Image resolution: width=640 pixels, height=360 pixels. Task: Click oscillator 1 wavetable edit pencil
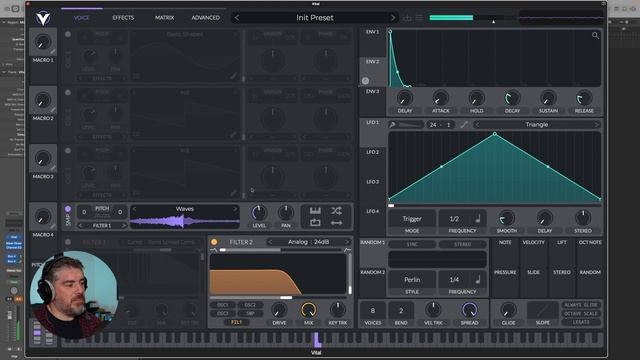(x=233, y=76)
